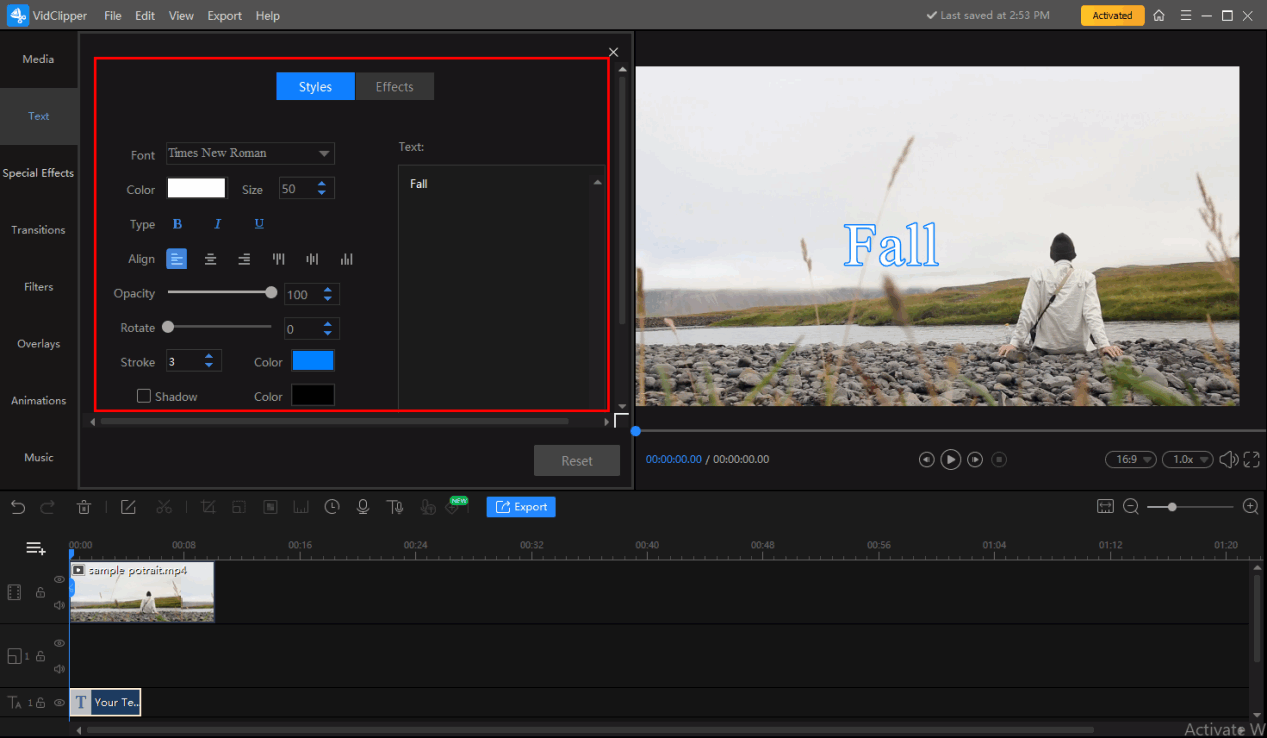Open the blue stroke color swatch
1267x738 pixels.
click(312, 361)
